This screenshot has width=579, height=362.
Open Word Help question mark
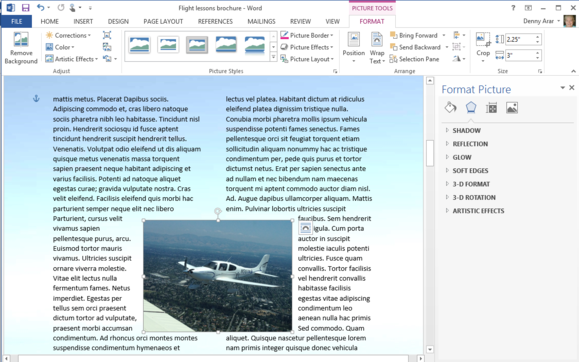[x=513, y=8]
